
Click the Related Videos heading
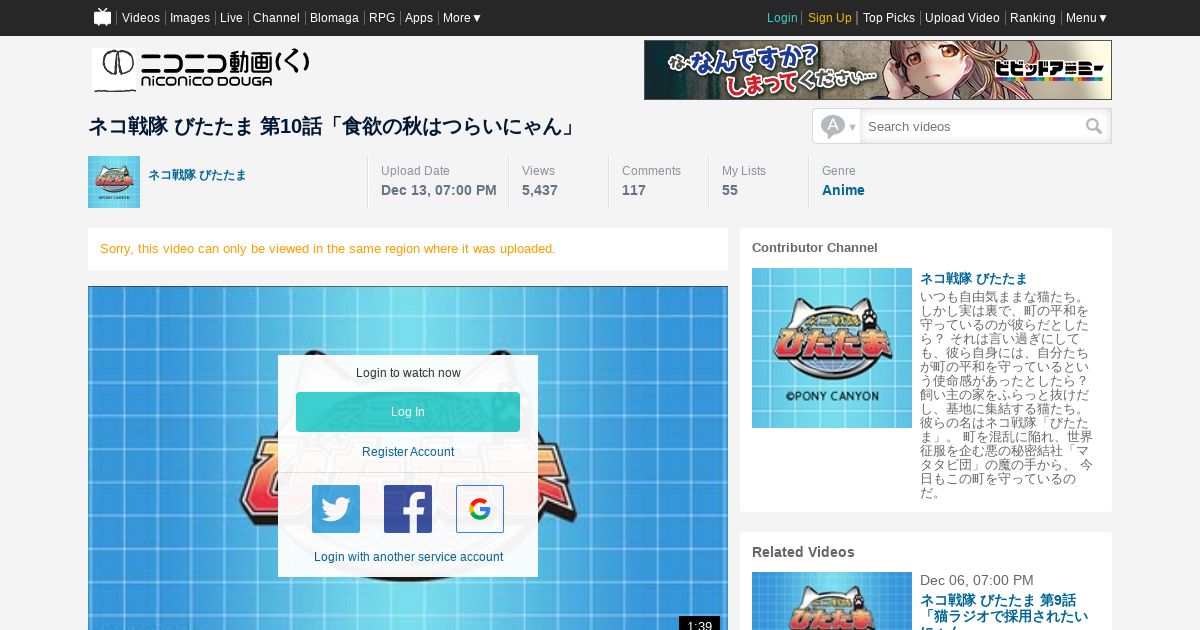point(803,552)
